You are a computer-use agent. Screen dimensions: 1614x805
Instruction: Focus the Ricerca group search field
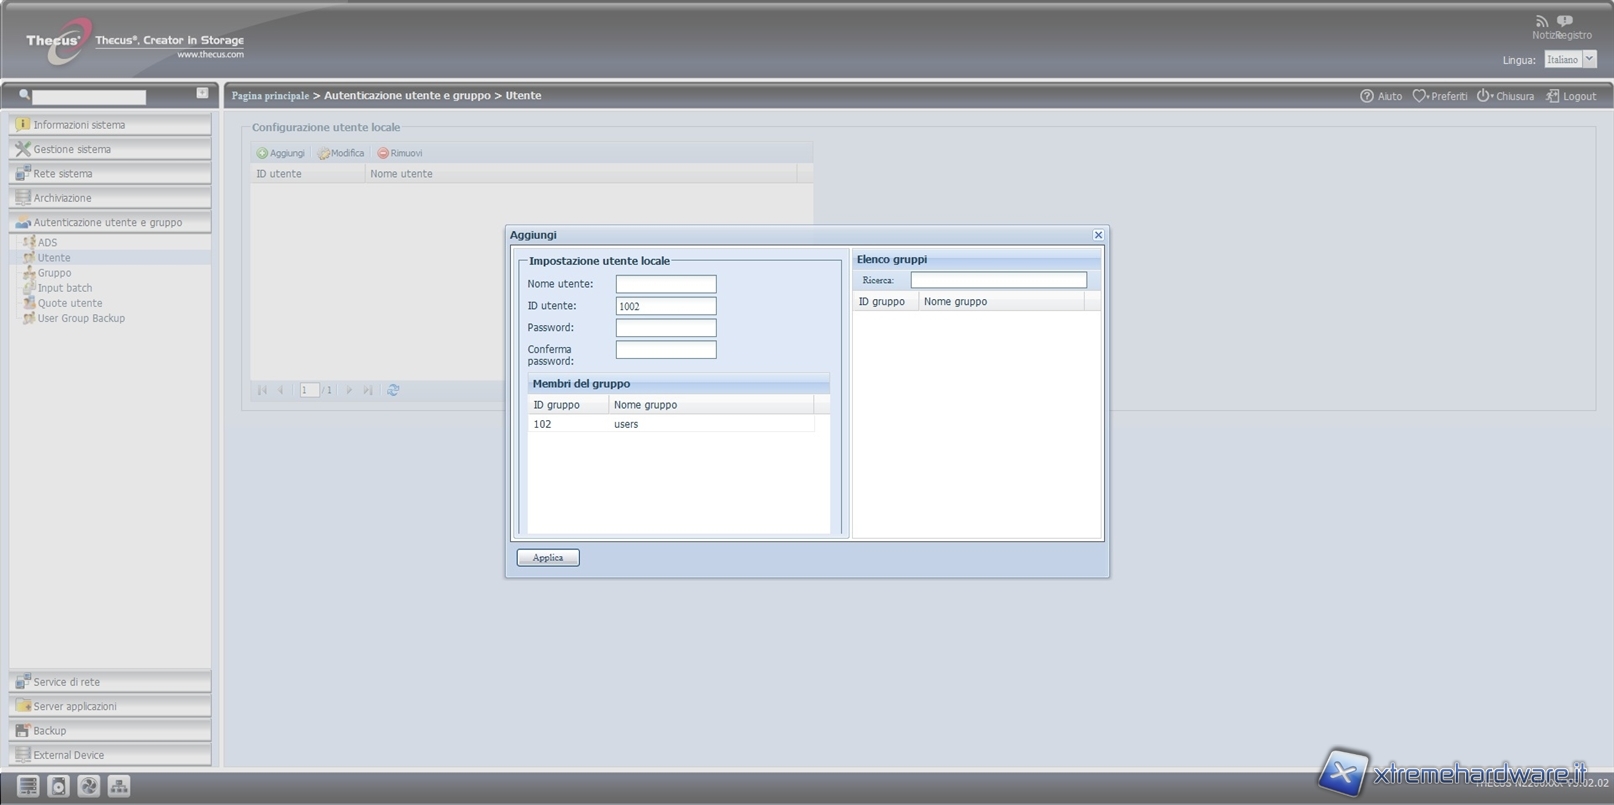tap(998, 280)
